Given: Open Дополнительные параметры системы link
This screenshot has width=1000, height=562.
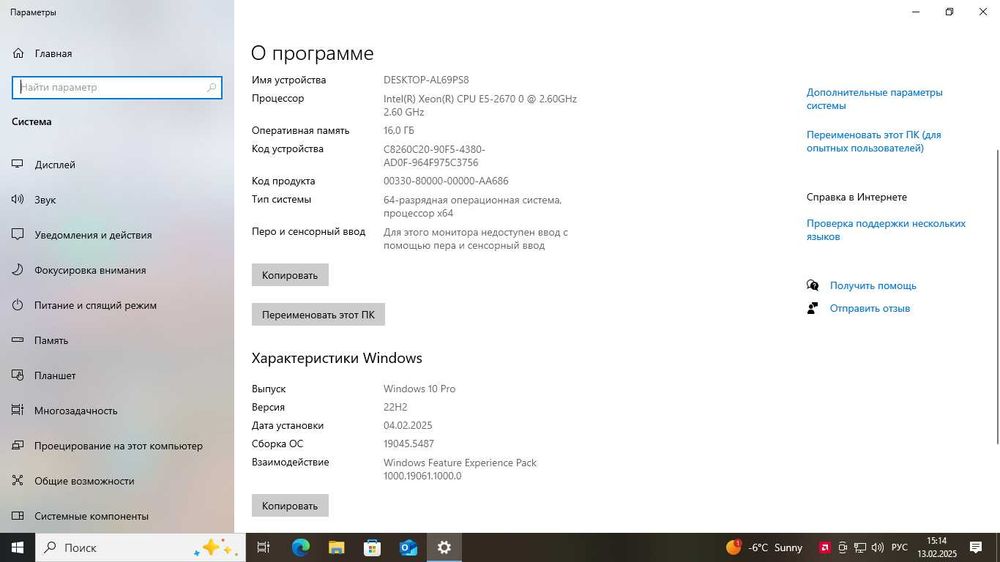Looking at the screenshot, I should [x=874, y=99].
